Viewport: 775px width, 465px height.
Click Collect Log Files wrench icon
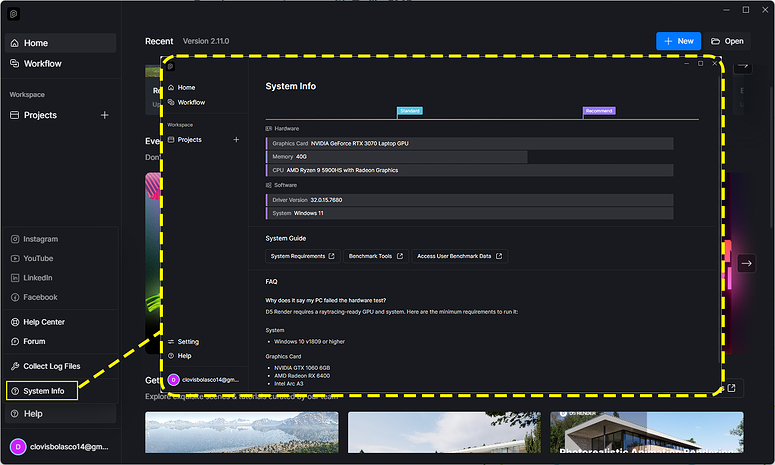pyautogui.click(x=15, y=366)
